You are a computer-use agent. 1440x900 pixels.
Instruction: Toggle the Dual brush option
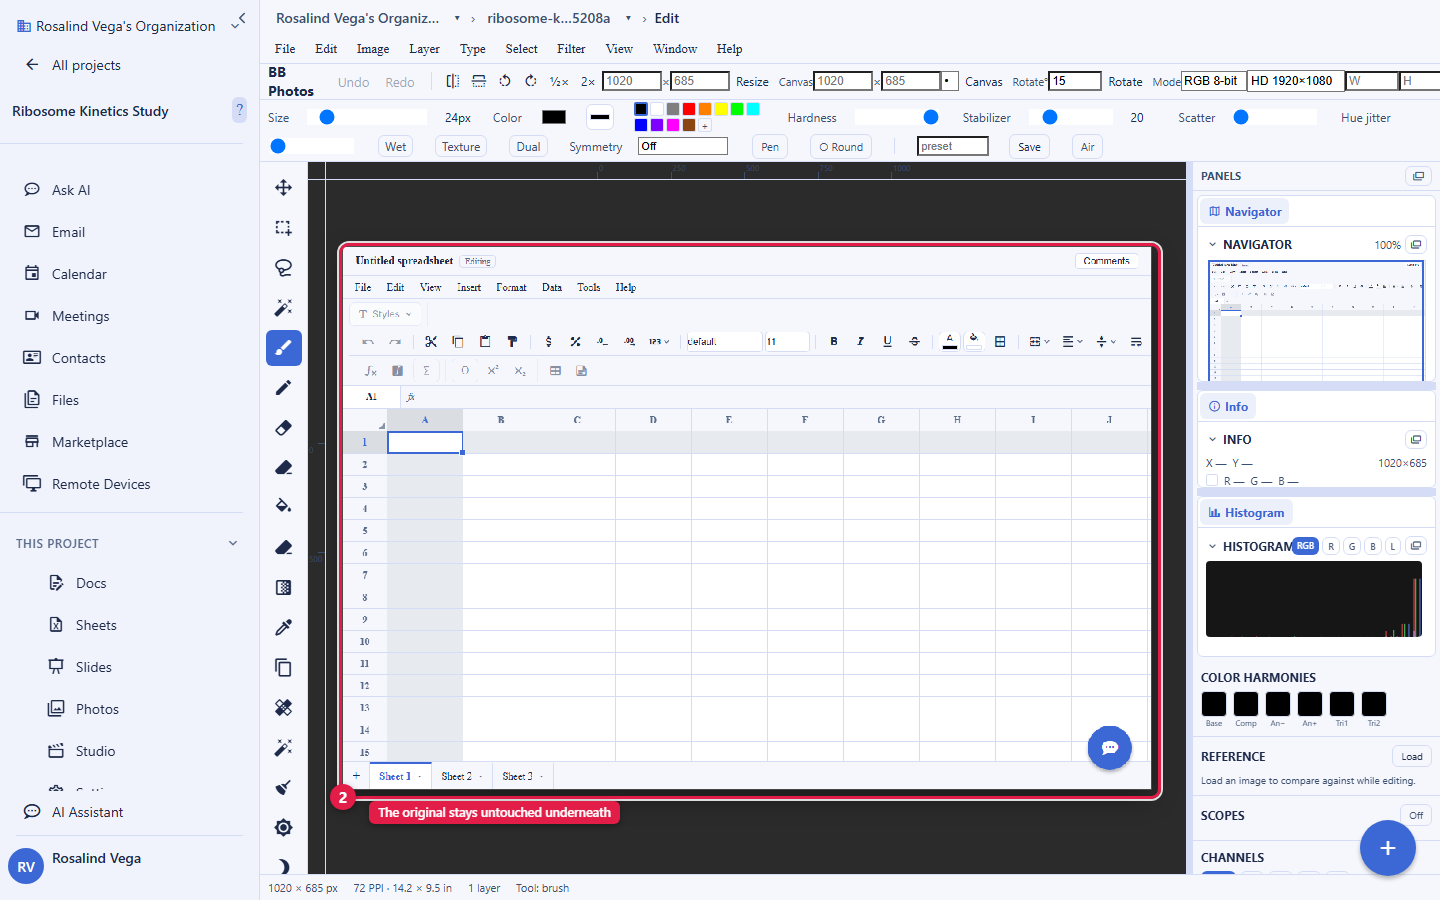click(529, 147)
